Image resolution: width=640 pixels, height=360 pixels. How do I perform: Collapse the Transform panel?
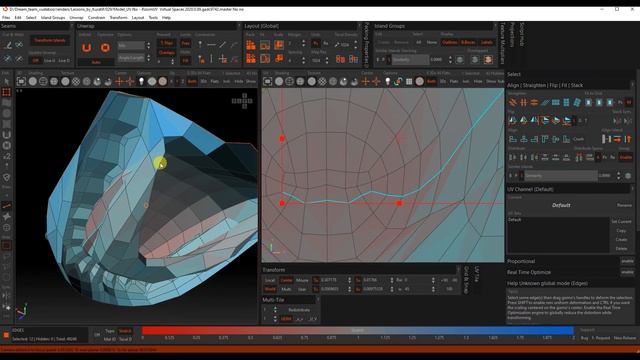coord(458,270)
